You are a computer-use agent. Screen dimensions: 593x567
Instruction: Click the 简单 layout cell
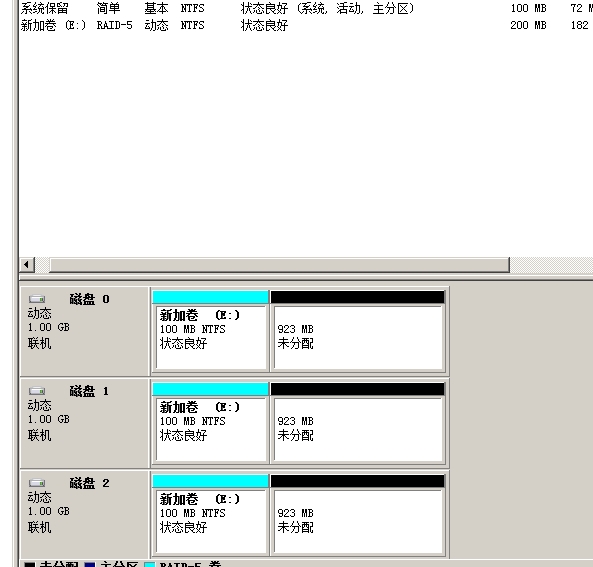coord(108,8)
